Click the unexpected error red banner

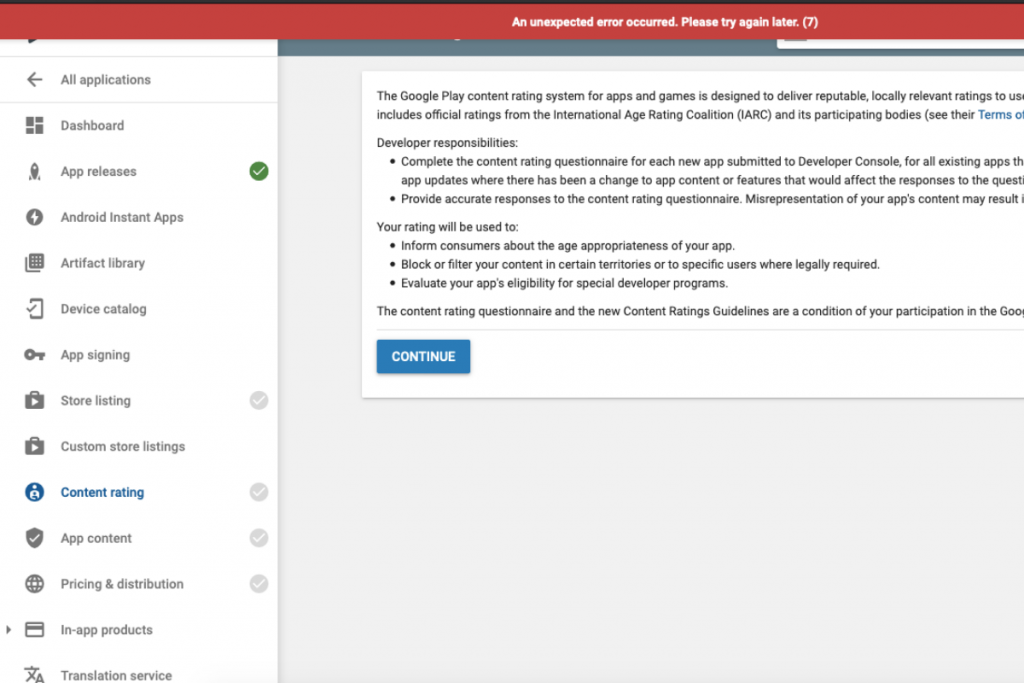pyautogui.click(x=665, y=21)
